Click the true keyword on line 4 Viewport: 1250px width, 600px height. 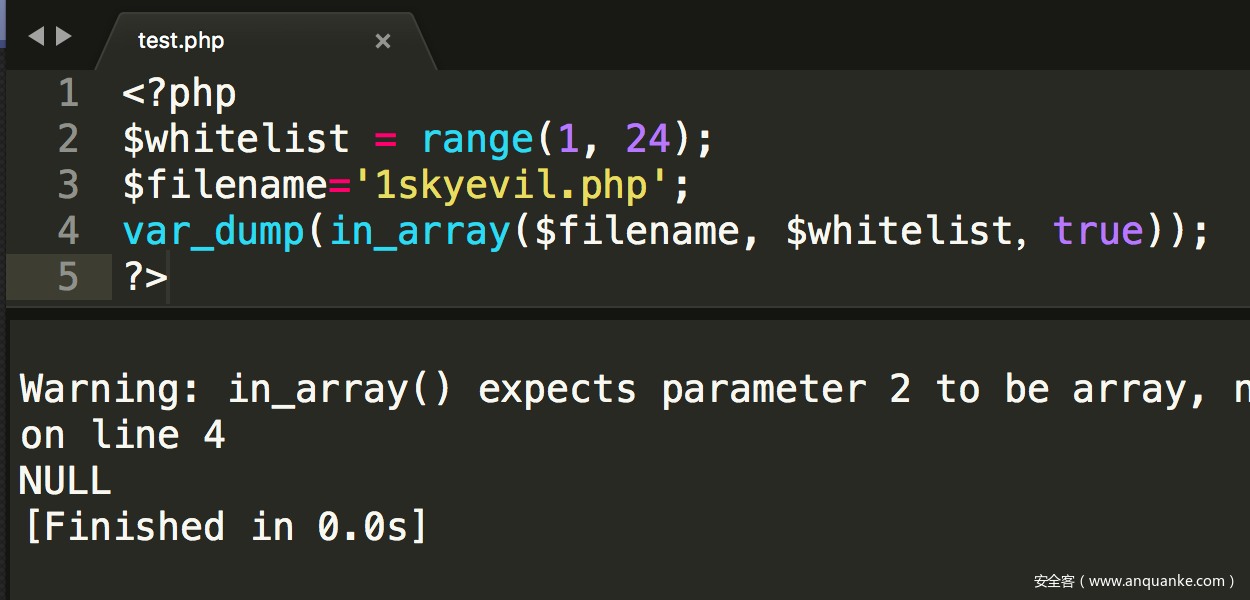coord(1097,231)
